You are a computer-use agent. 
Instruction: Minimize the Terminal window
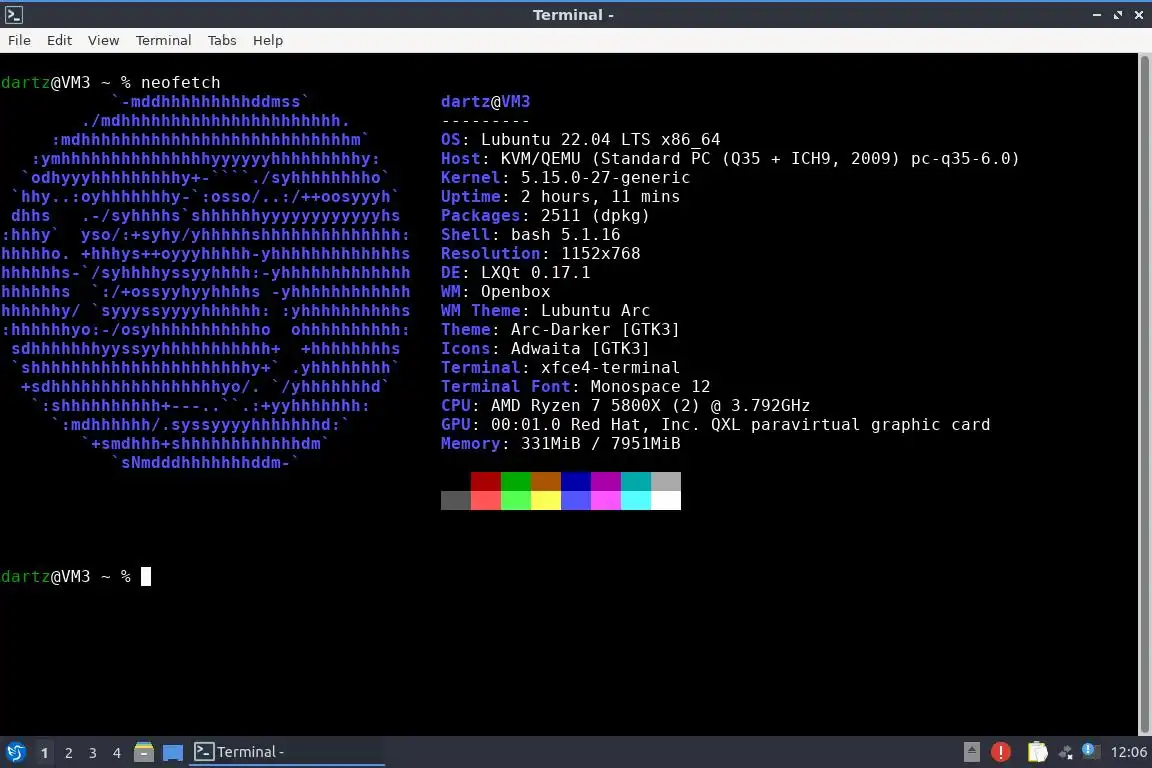pyautogui.click(x=1097, y=15)
